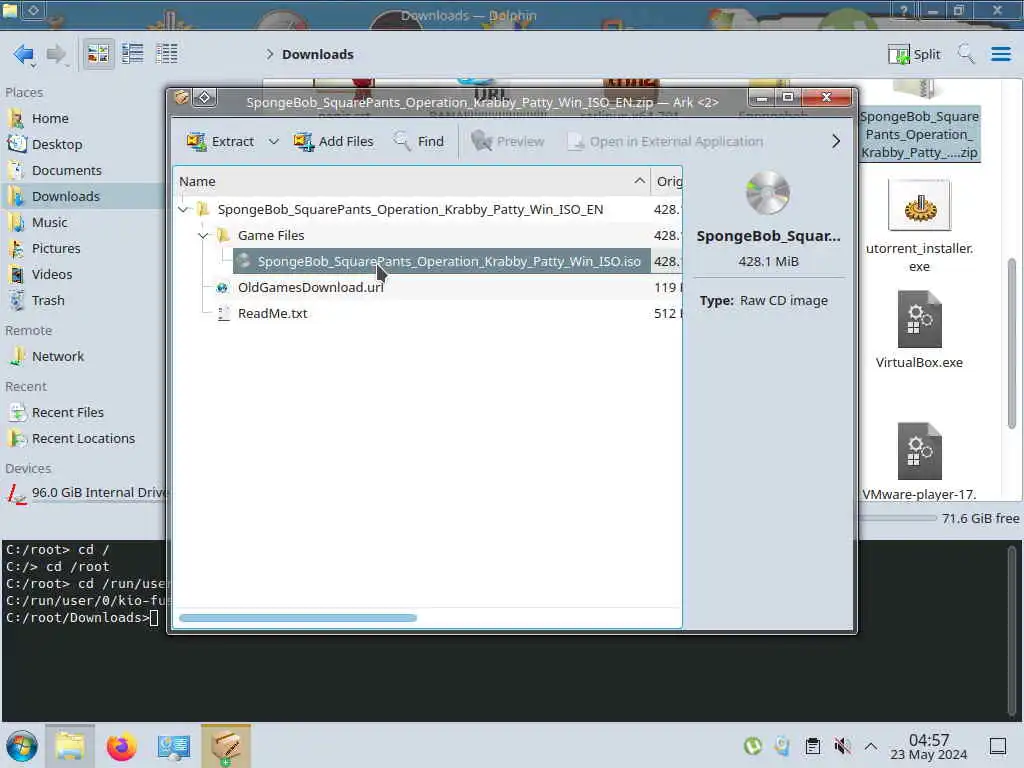
Task: Click the Downloads breadcrumb in Dolphin
Action: (x=317, y=54)
